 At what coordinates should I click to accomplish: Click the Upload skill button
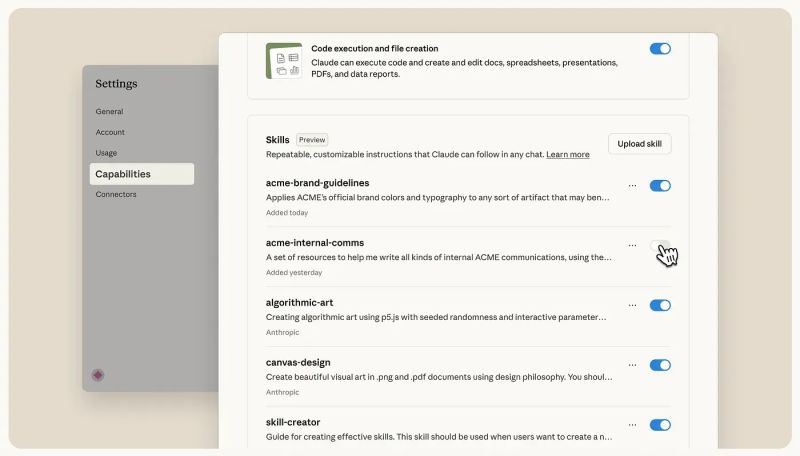[639, 144]
